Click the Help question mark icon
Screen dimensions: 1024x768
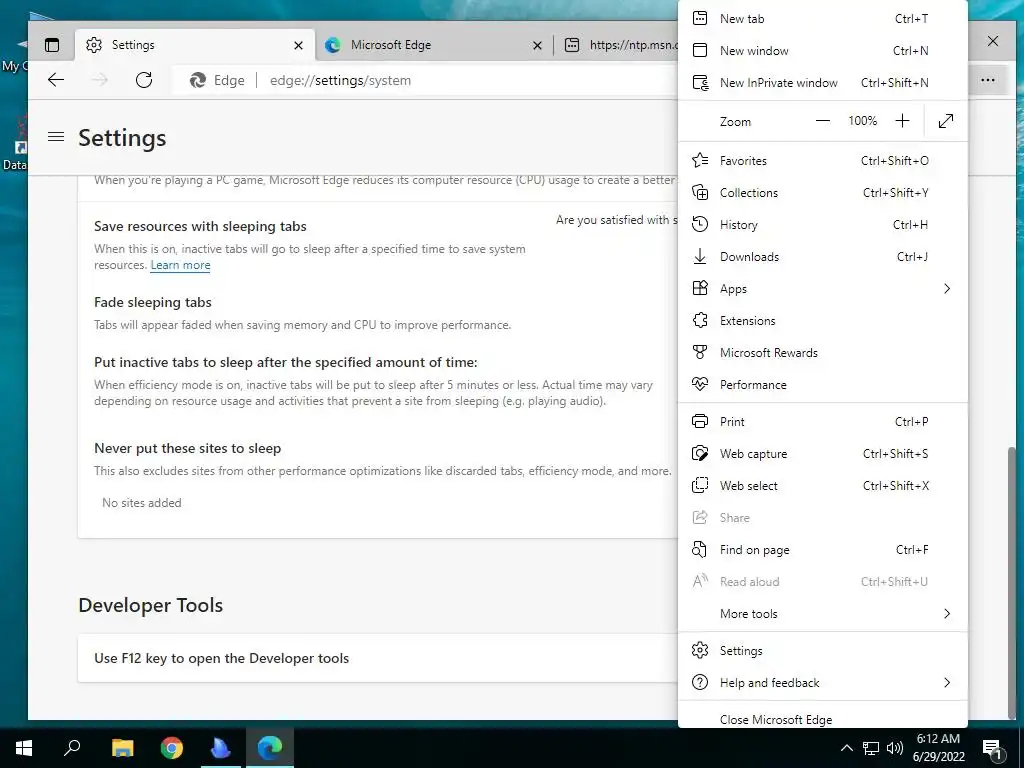[699, 682]
